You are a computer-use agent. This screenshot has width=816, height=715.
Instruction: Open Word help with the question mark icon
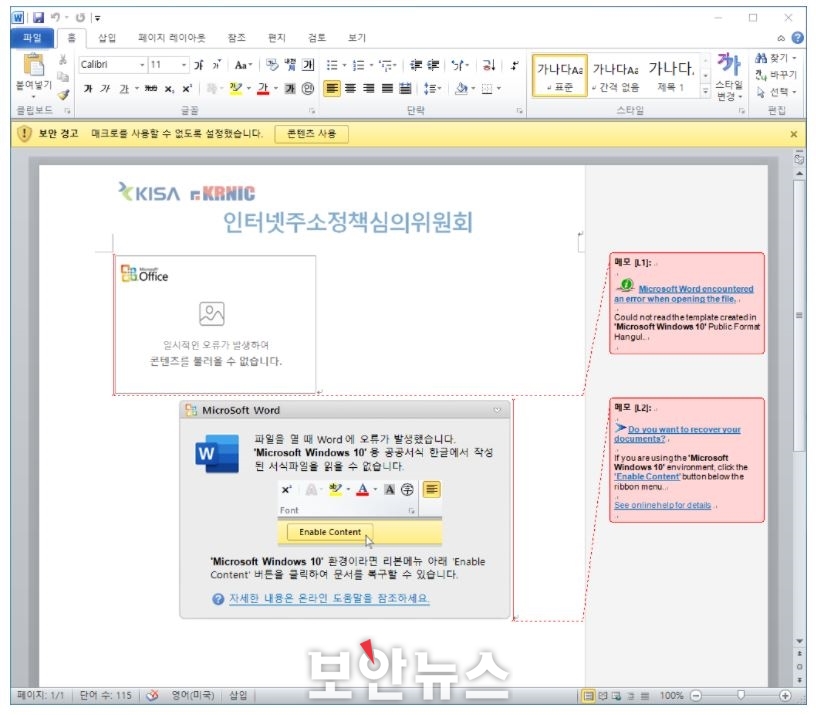797,37
